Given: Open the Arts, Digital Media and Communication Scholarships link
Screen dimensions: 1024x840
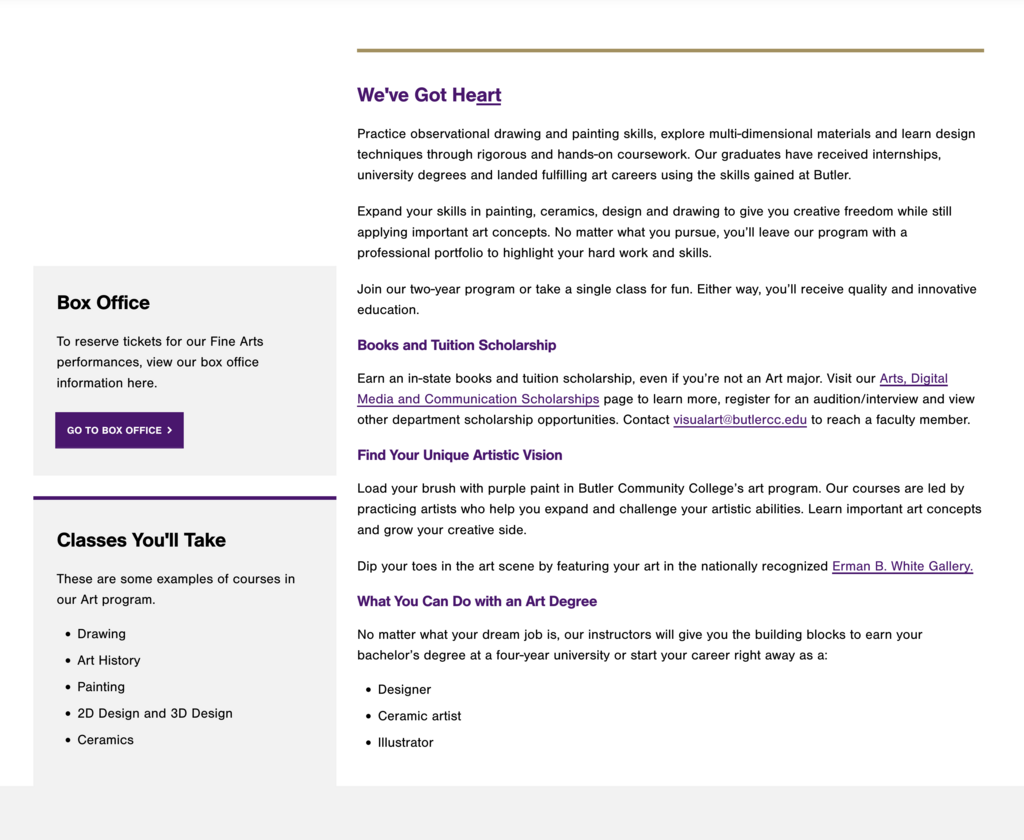Looking at the screenshot, I should pos(478,399).
